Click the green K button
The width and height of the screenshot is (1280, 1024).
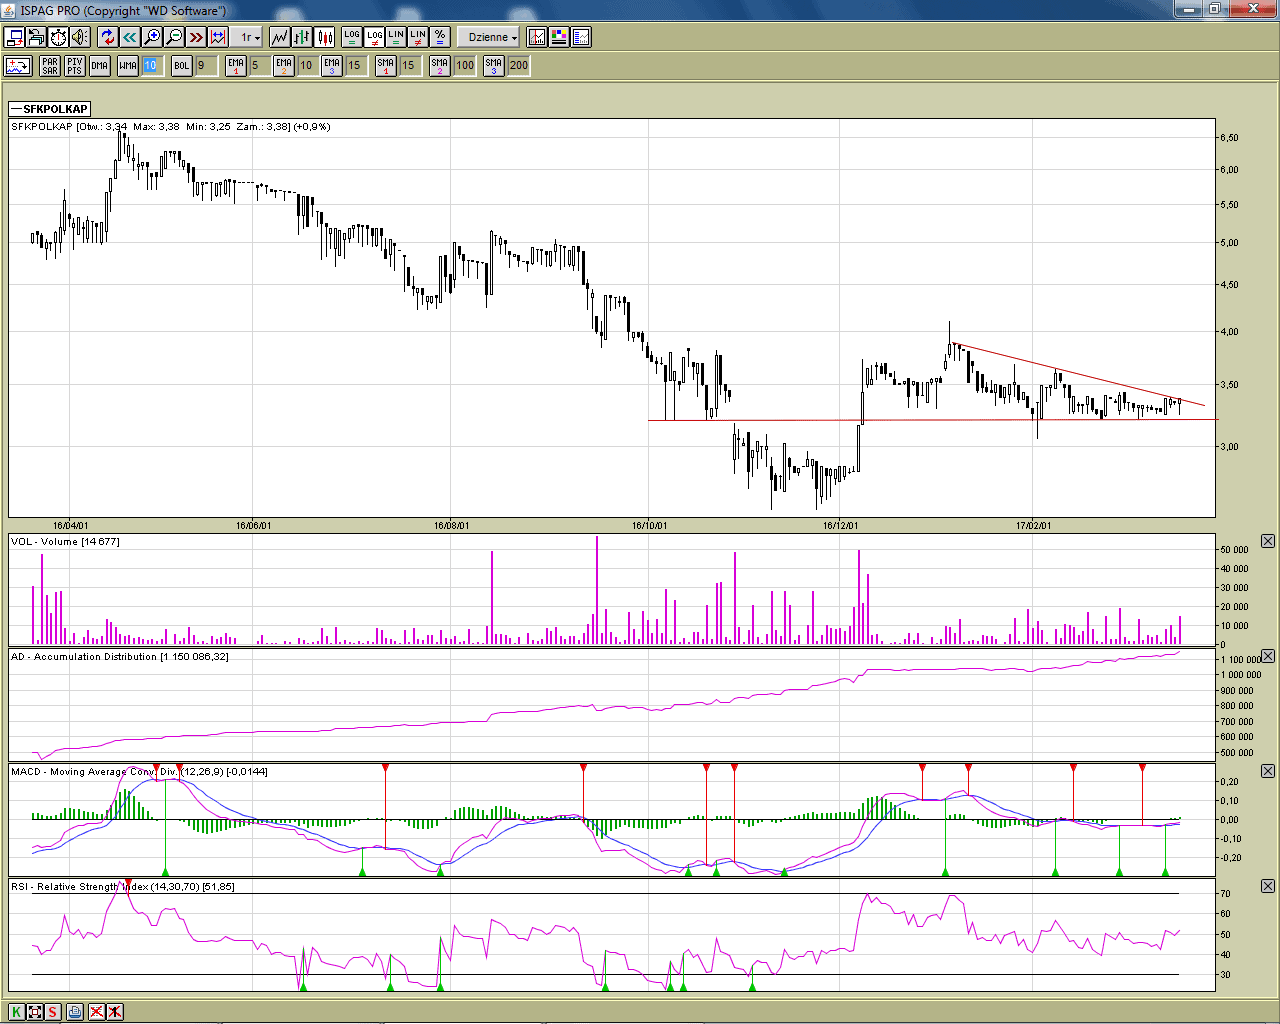(x=16, y=1012)
